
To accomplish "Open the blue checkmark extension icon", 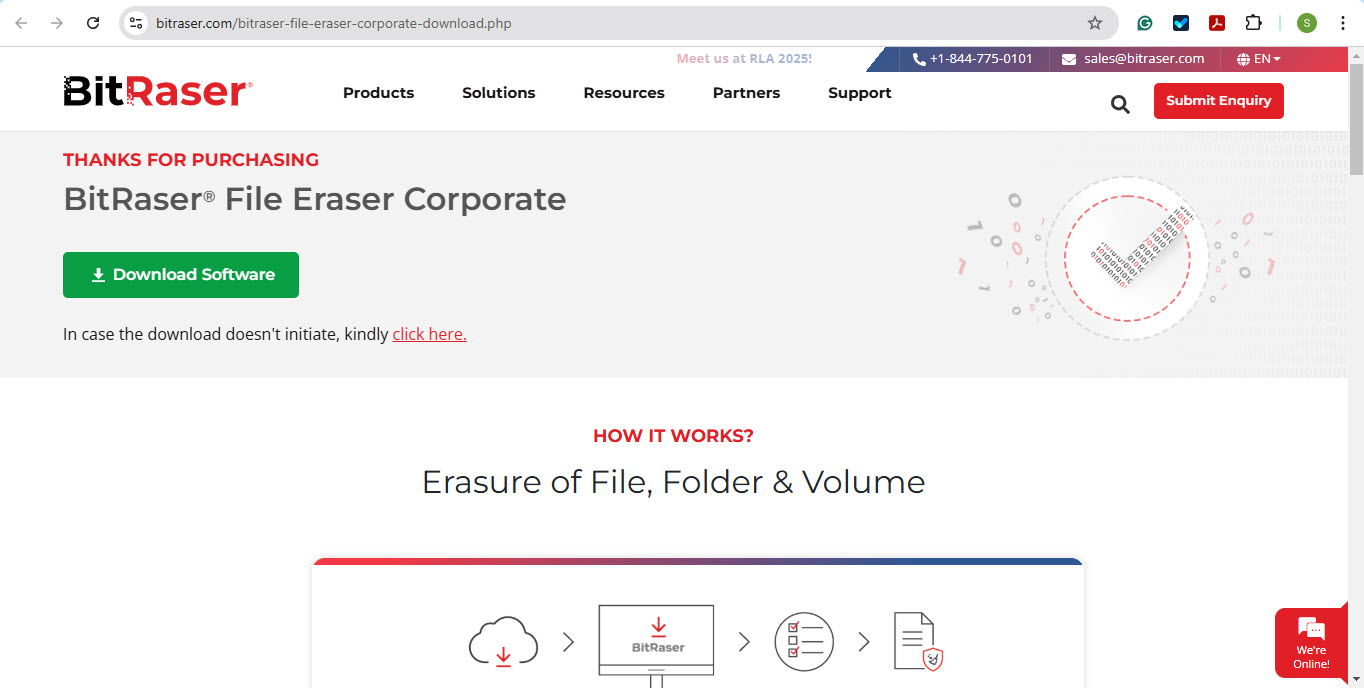I will 1181,22.
